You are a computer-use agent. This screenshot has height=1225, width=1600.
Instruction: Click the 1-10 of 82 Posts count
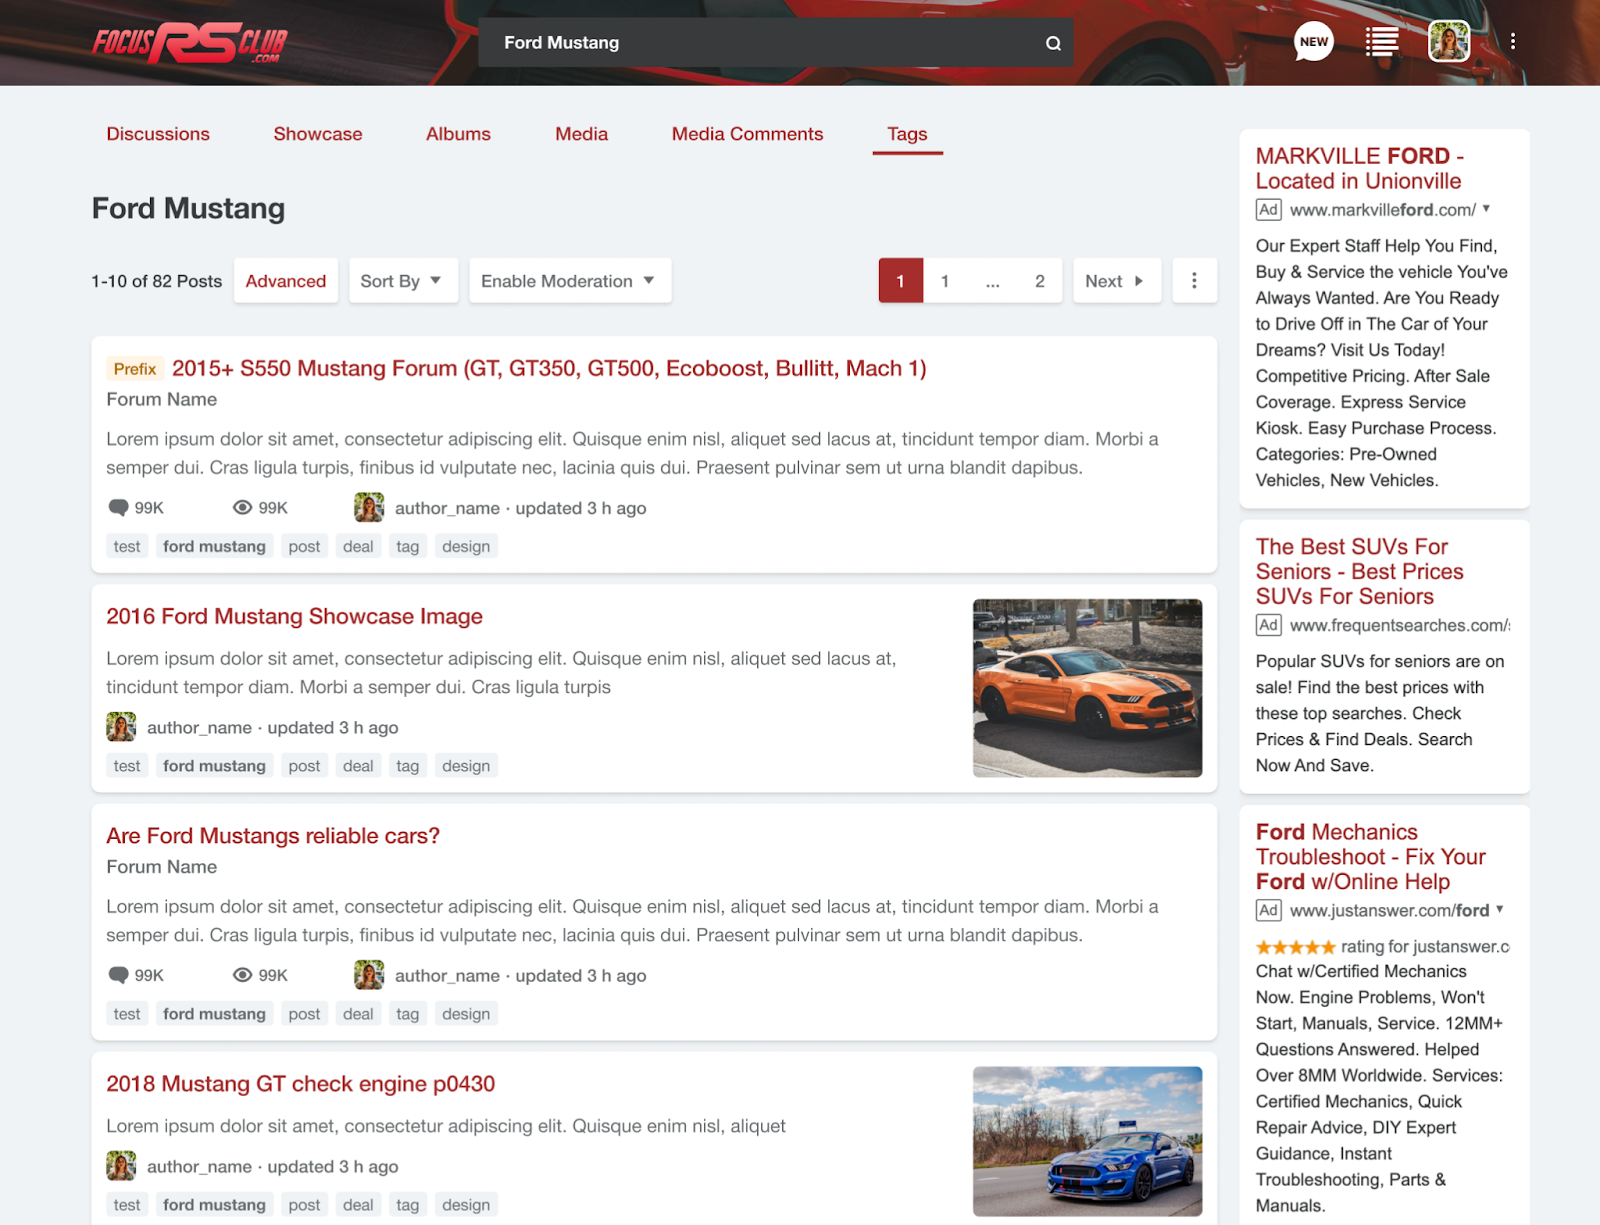pos(156,281)
